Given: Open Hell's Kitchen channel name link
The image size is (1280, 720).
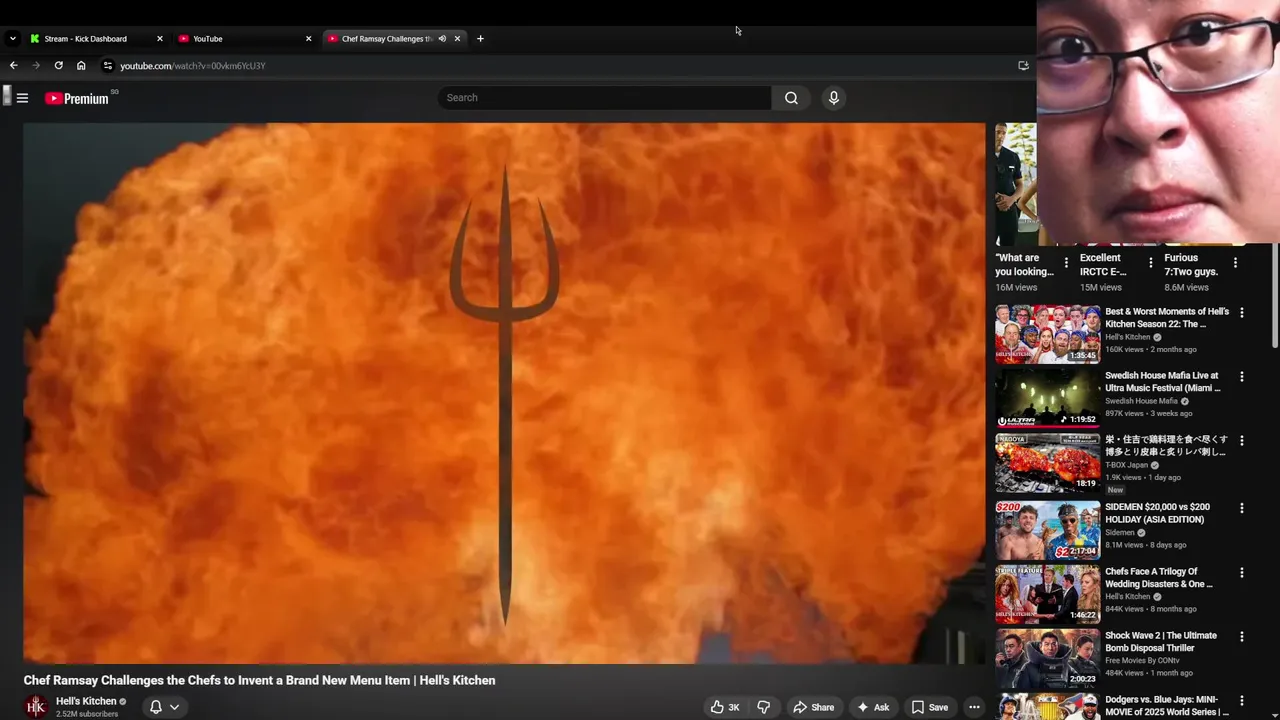Looking at the screenshot, I should (86, 701).
